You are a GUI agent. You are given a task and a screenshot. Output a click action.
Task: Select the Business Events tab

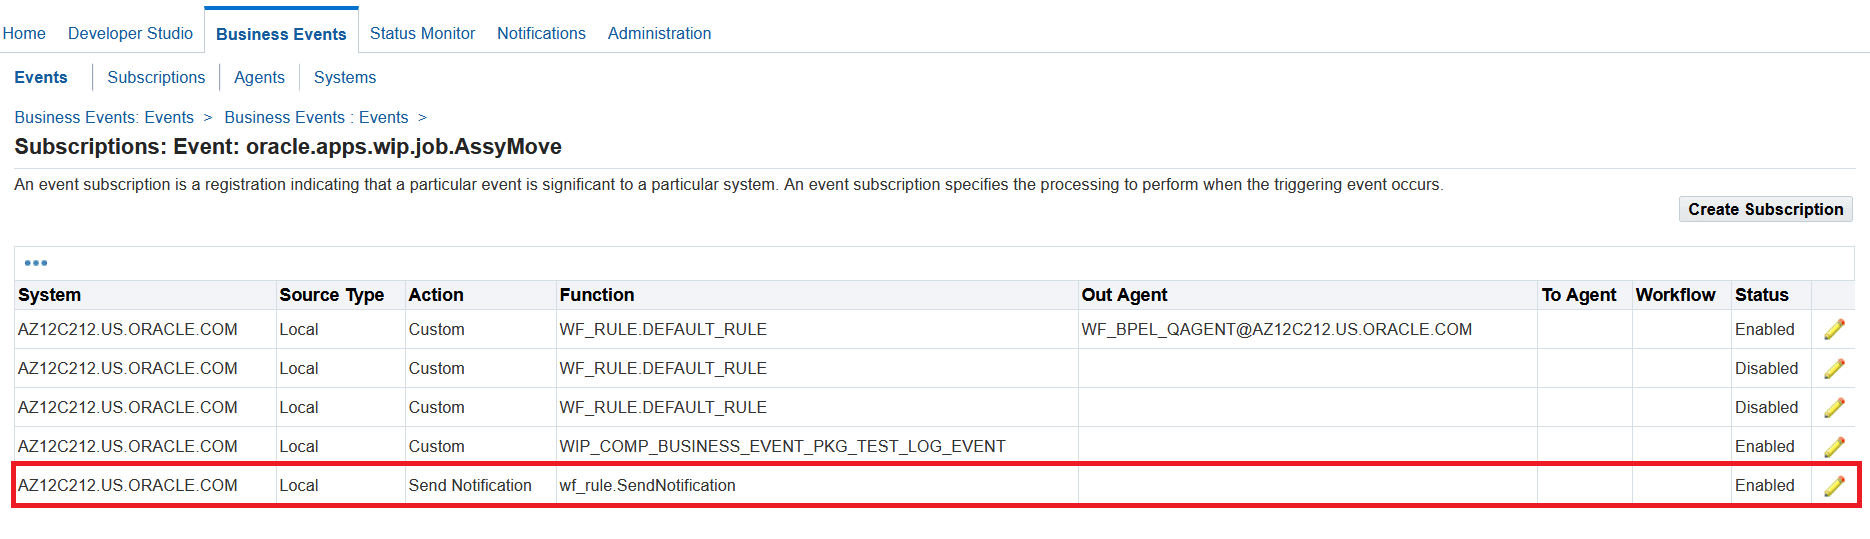coord(281,34)
